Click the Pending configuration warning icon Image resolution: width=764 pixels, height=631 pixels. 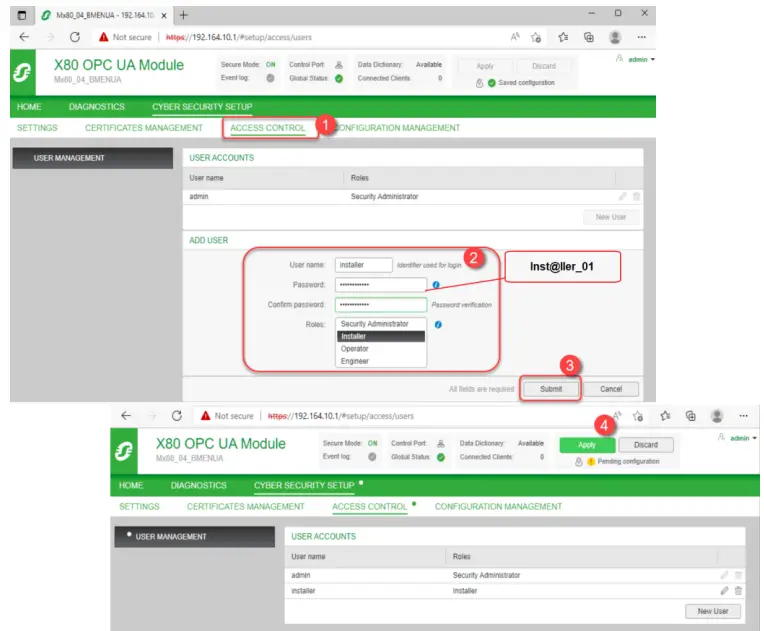coord(591,461)
